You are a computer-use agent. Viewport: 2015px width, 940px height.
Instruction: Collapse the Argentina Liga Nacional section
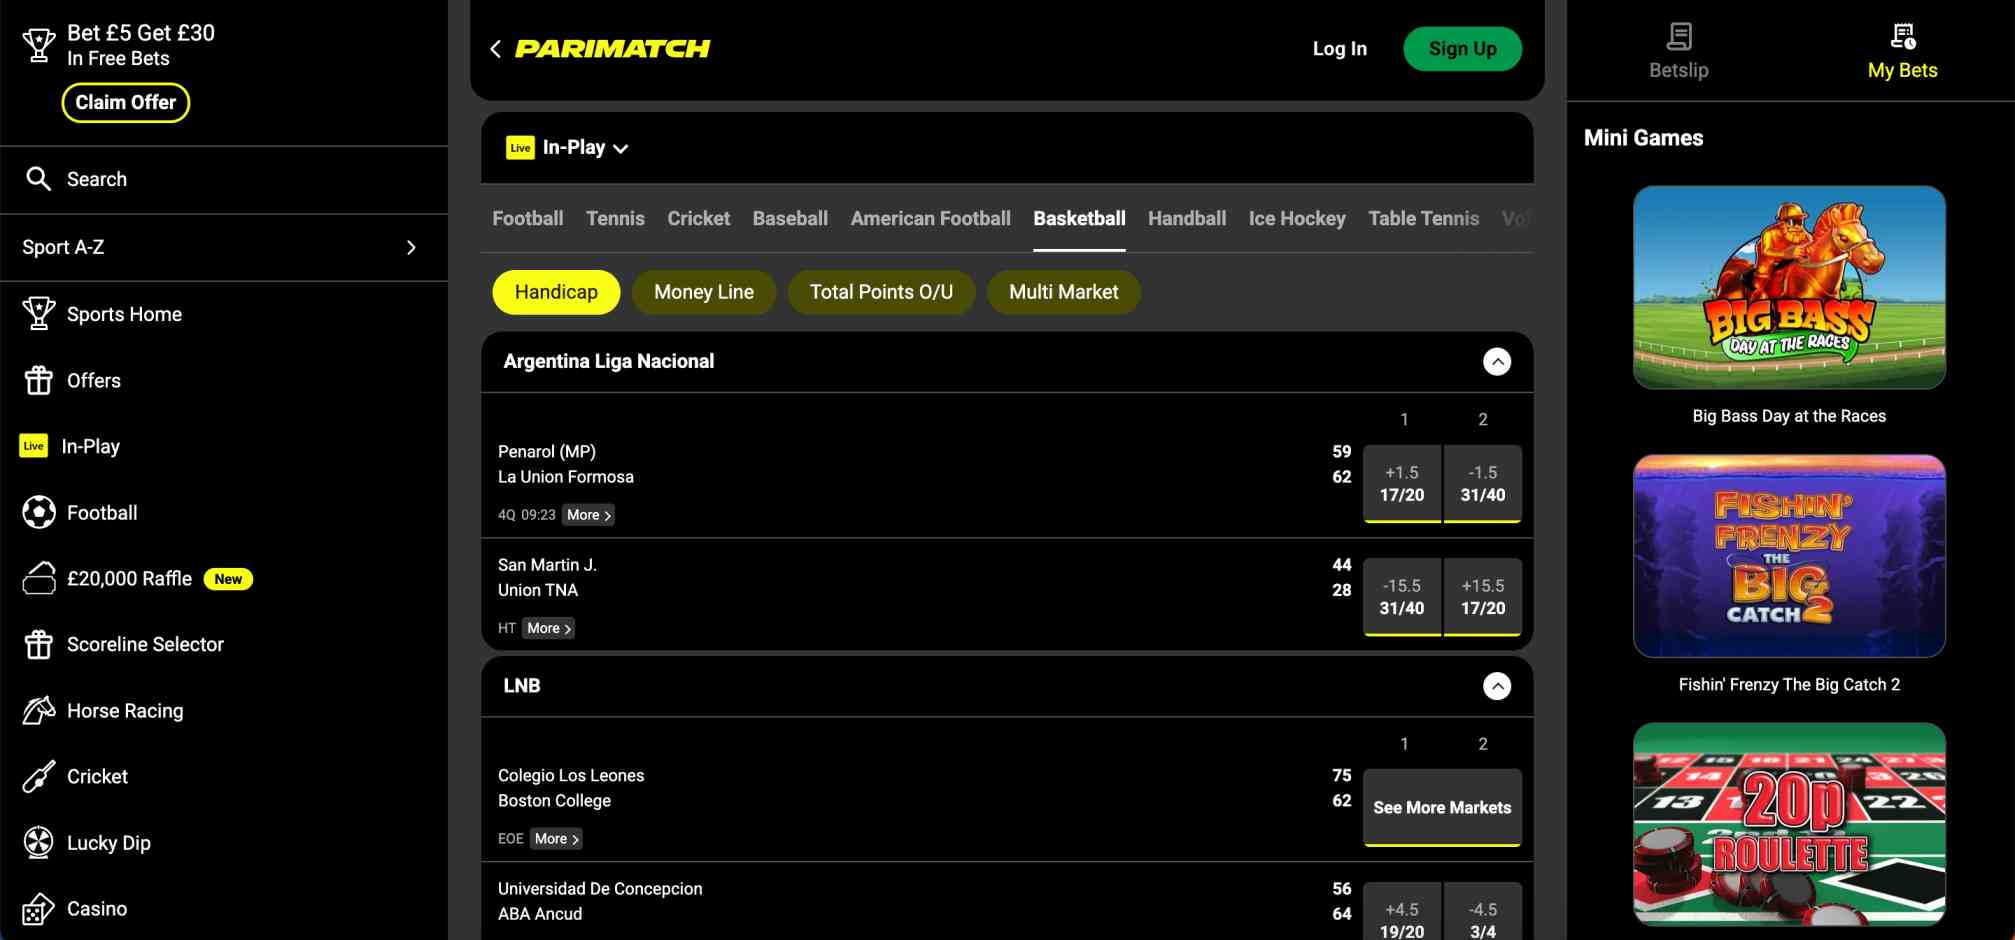coord(1497,362)
